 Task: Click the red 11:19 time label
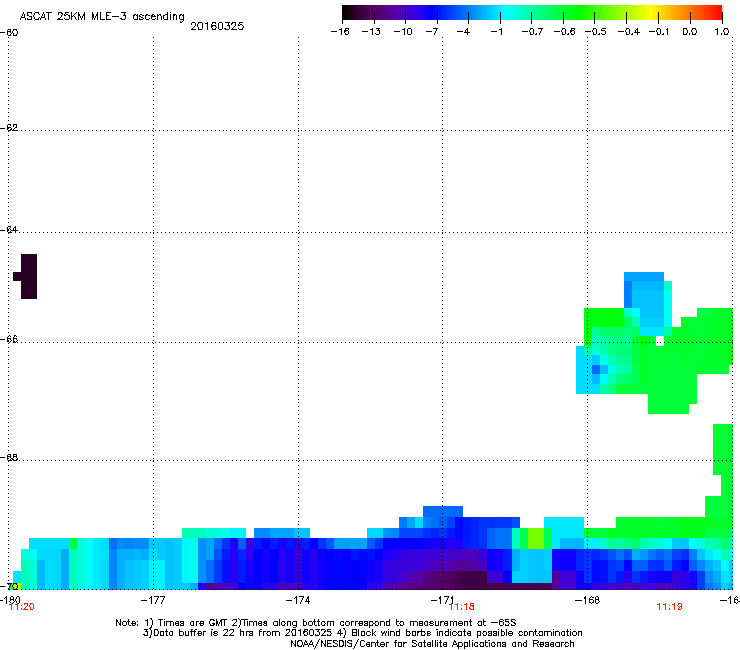pos(669,607)
